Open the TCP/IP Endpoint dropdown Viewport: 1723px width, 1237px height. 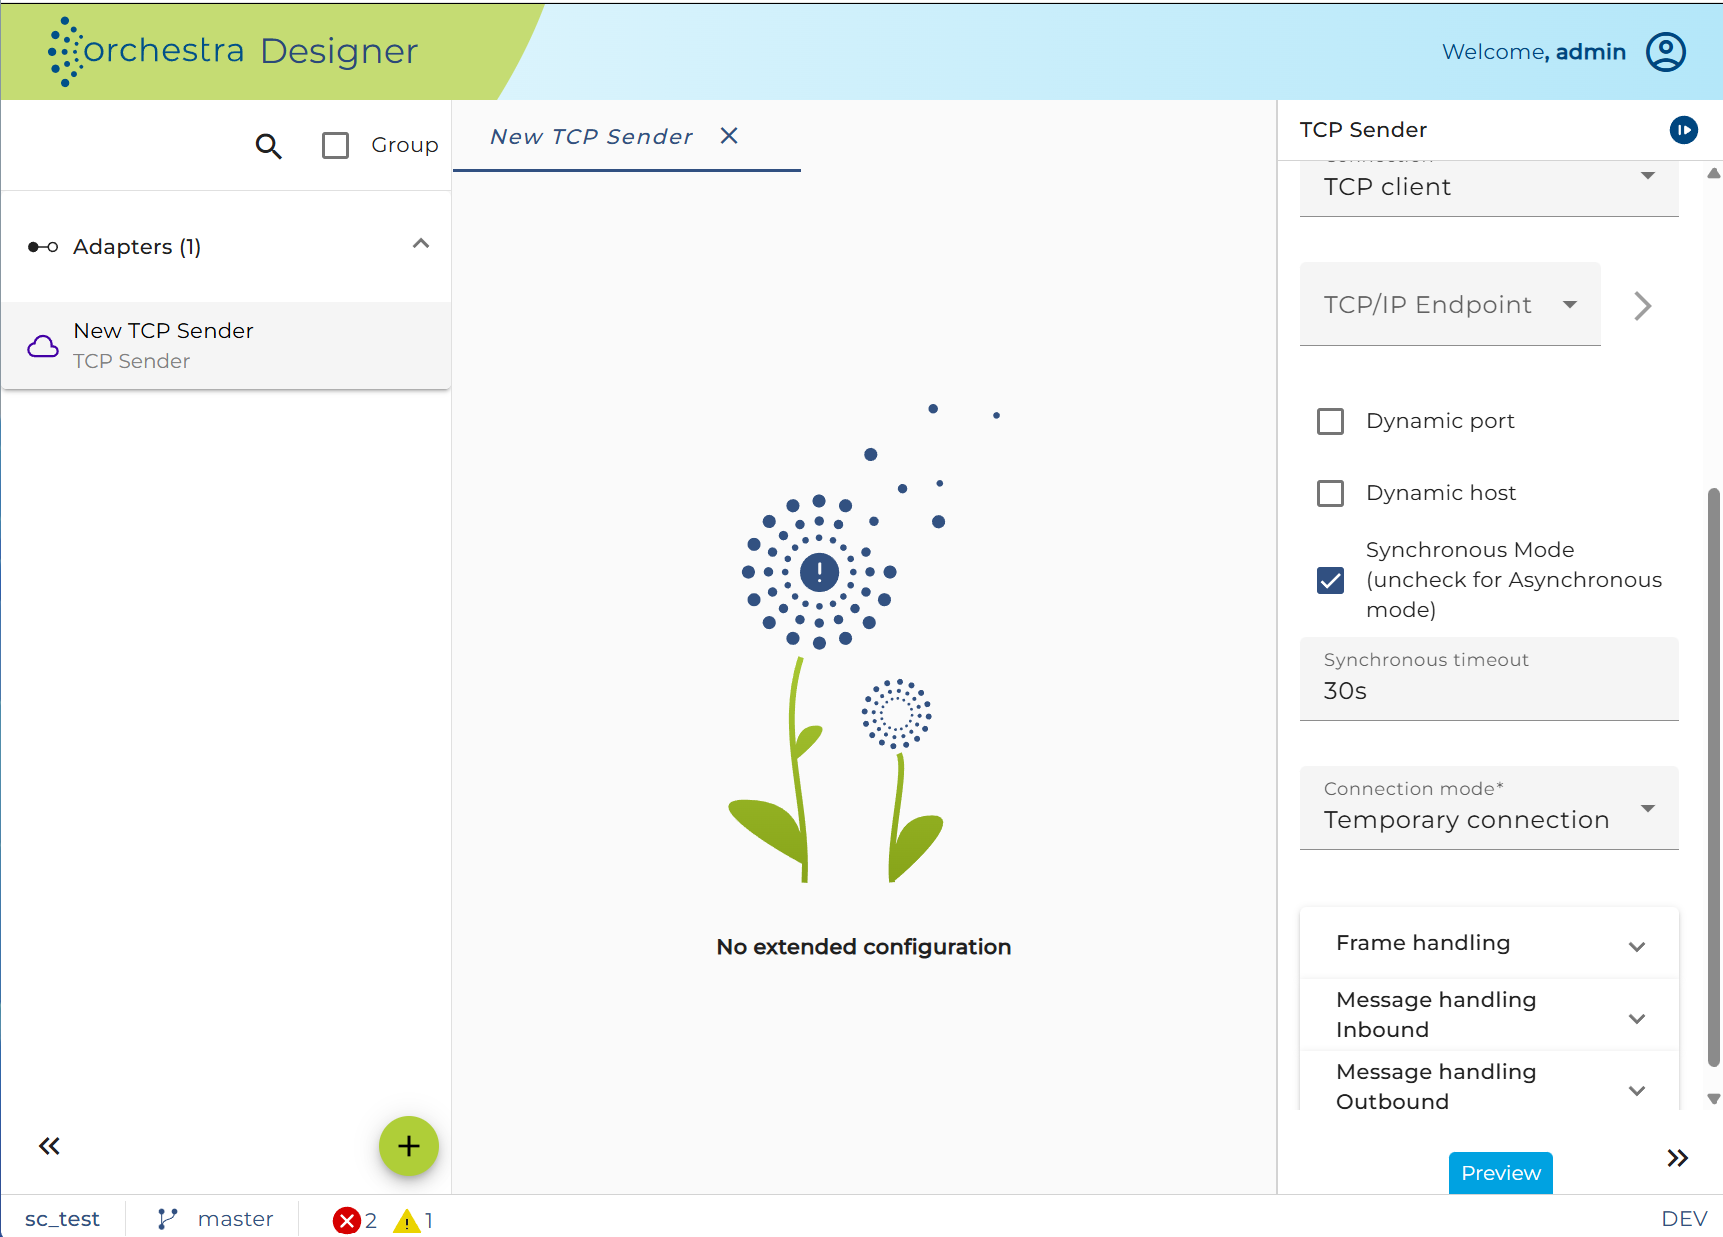pyautogui.click(x=1450, y=305)
